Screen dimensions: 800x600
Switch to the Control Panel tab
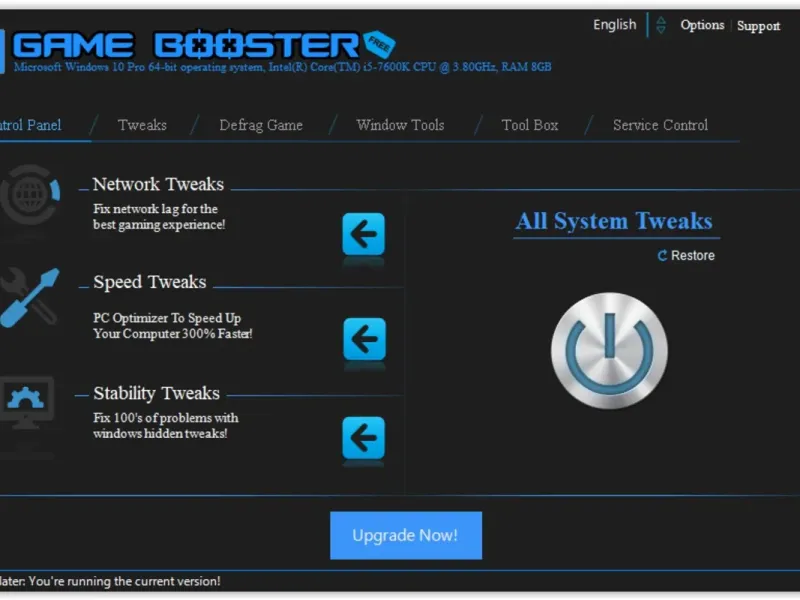31,125
